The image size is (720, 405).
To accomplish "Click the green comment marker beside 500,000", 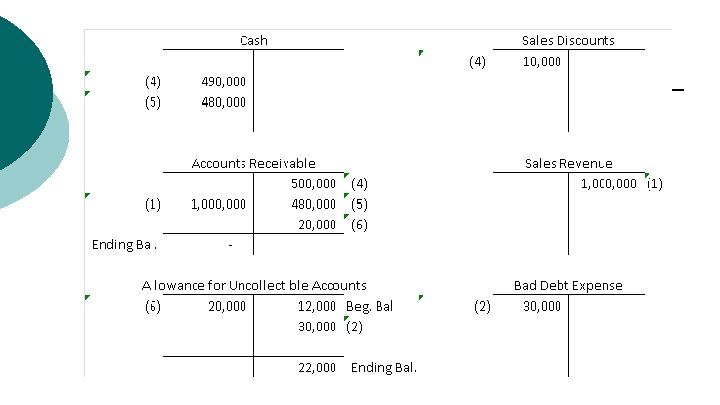I will tap(346, 175).
